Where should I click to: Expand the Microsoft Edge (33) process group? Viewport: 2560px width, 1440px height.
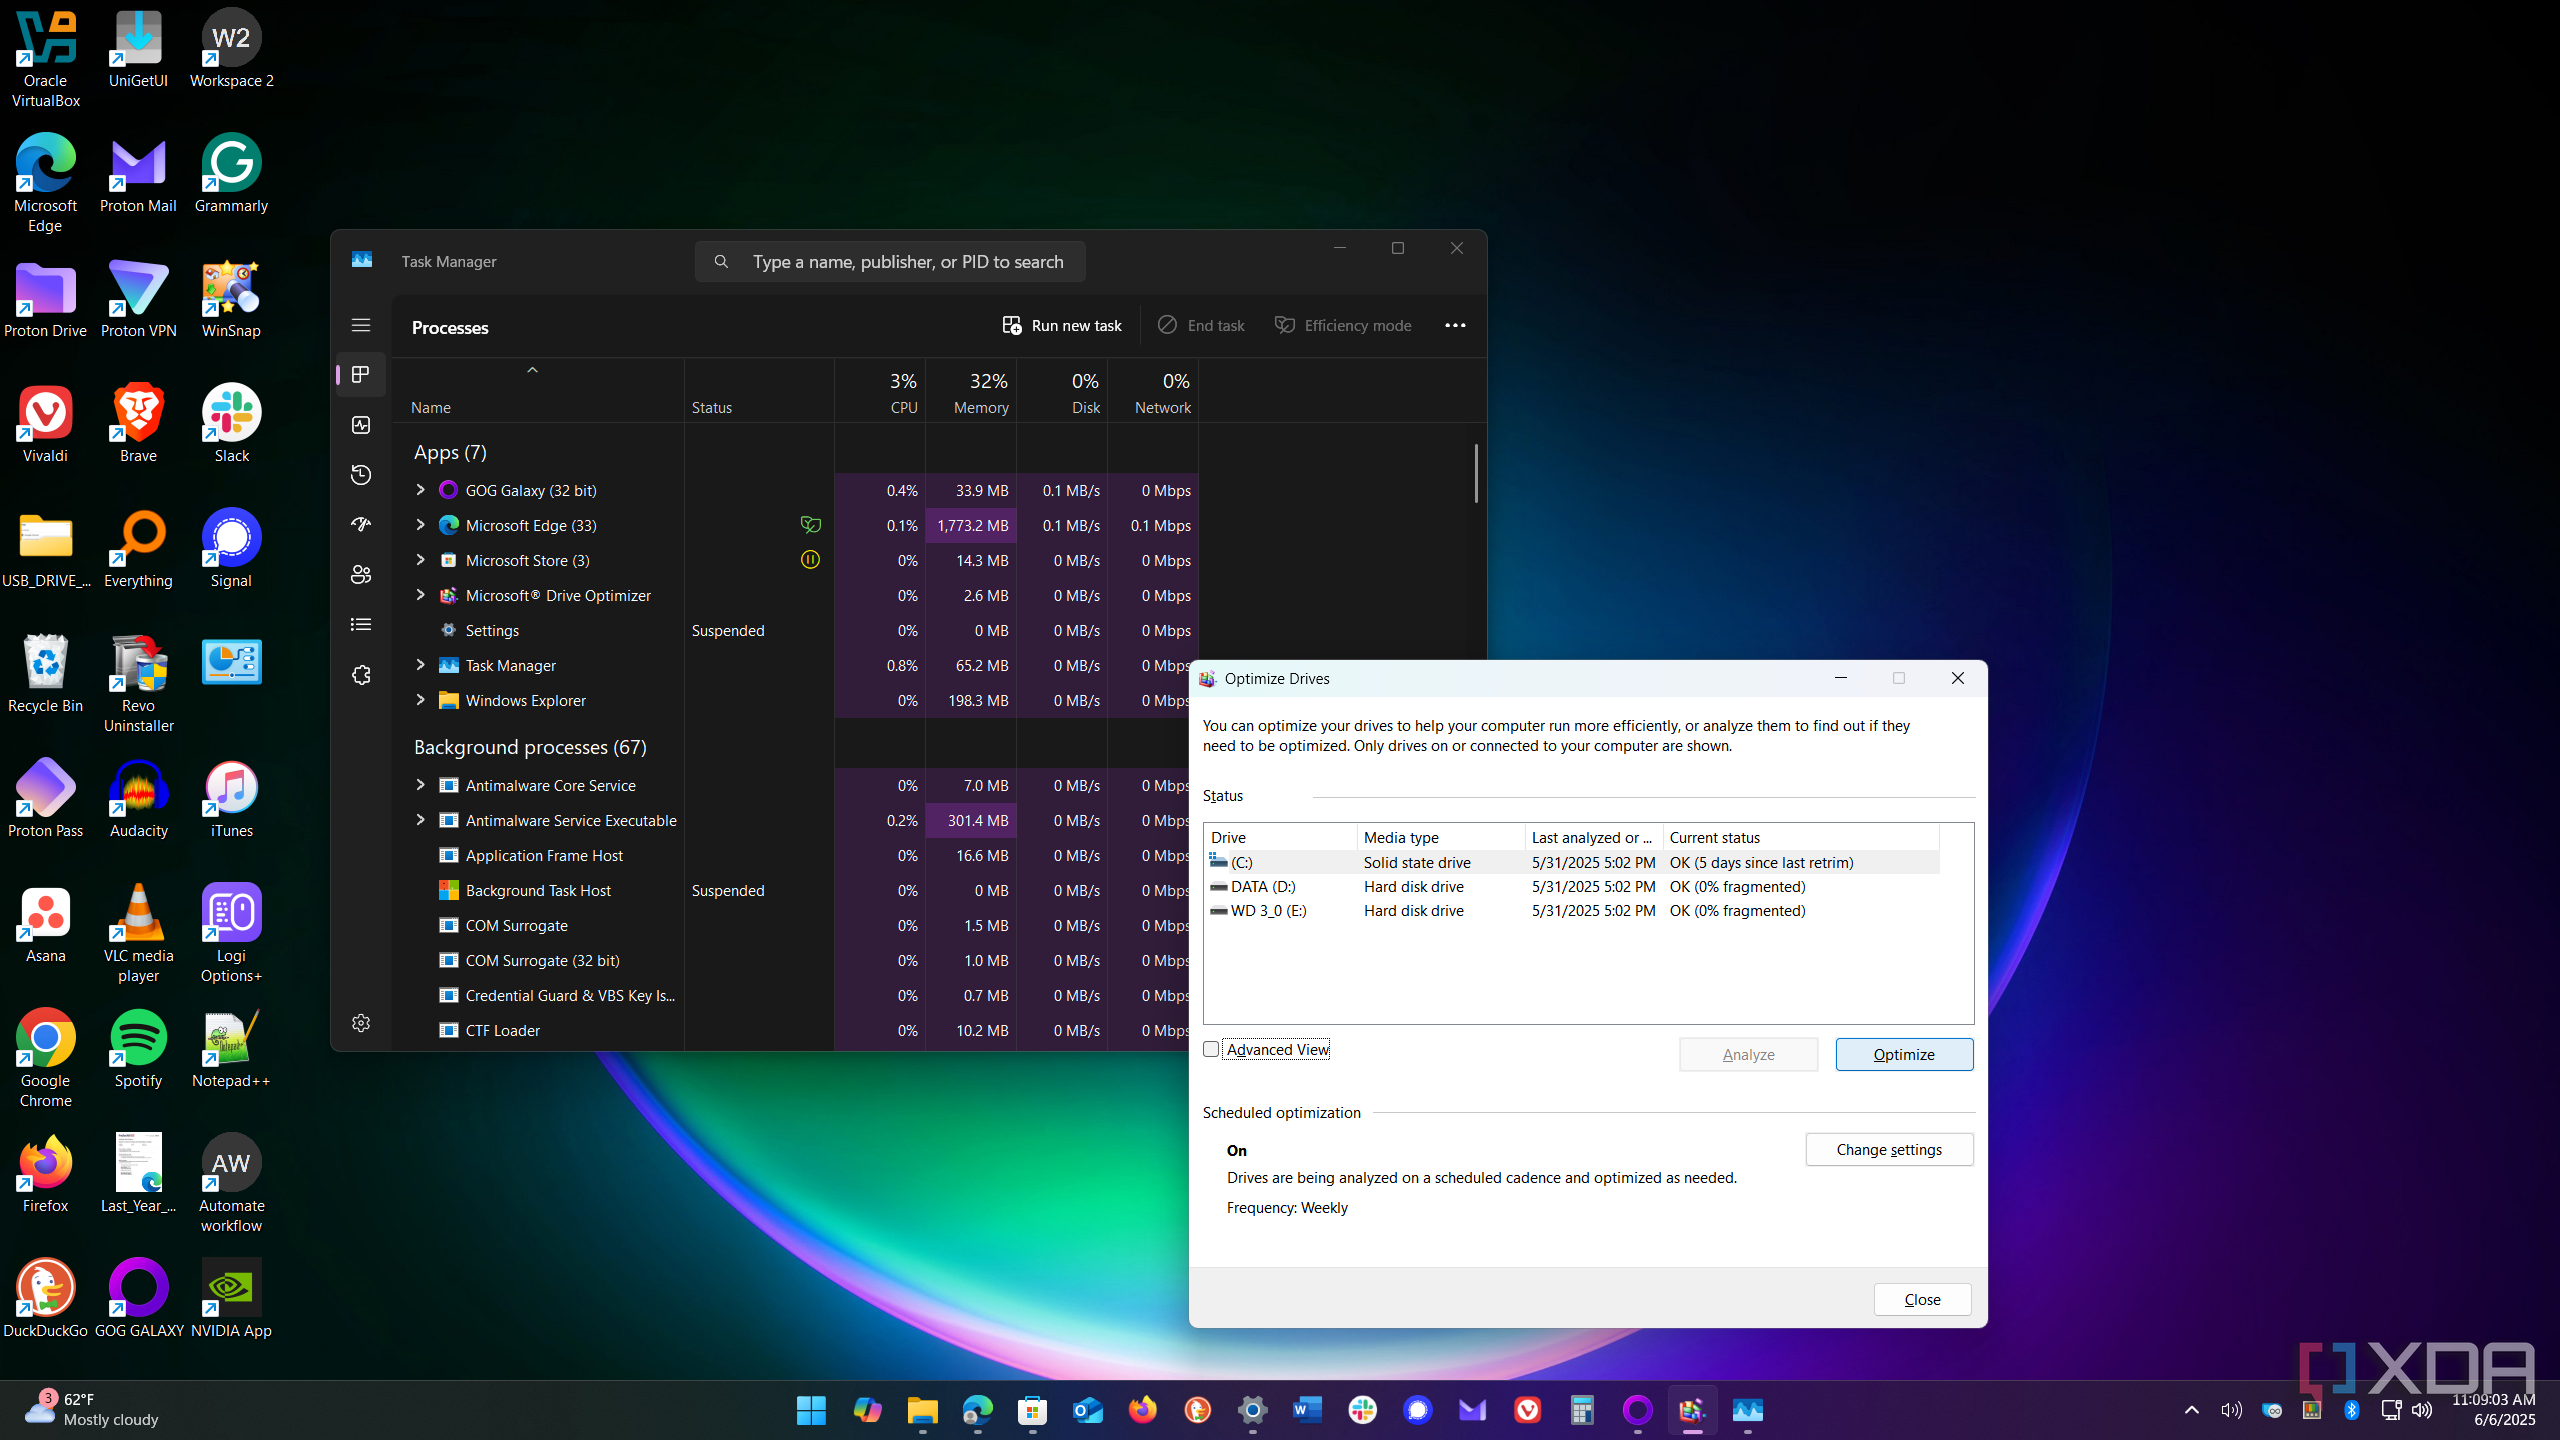pos(420,525)
